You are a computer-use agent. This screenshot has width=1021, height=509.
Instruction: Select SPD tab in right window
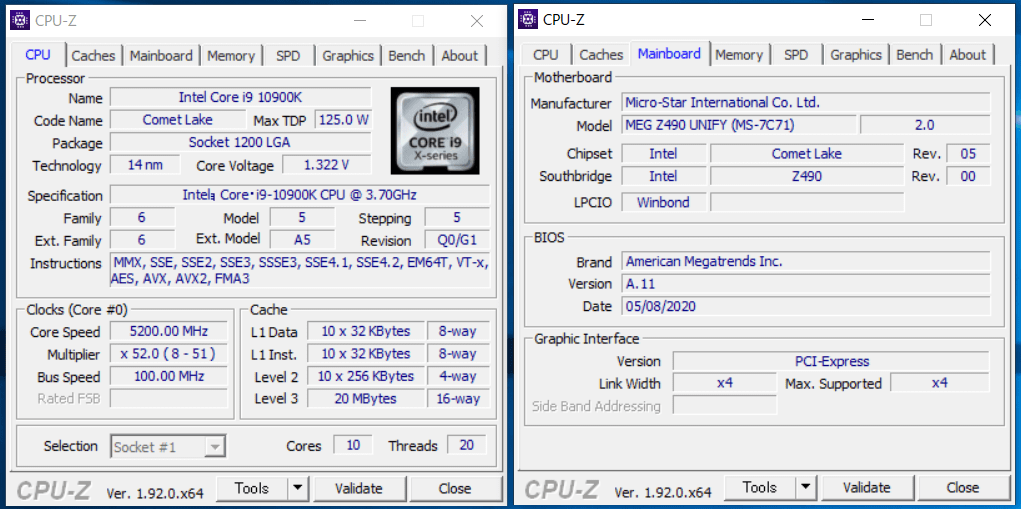[796, 55]
